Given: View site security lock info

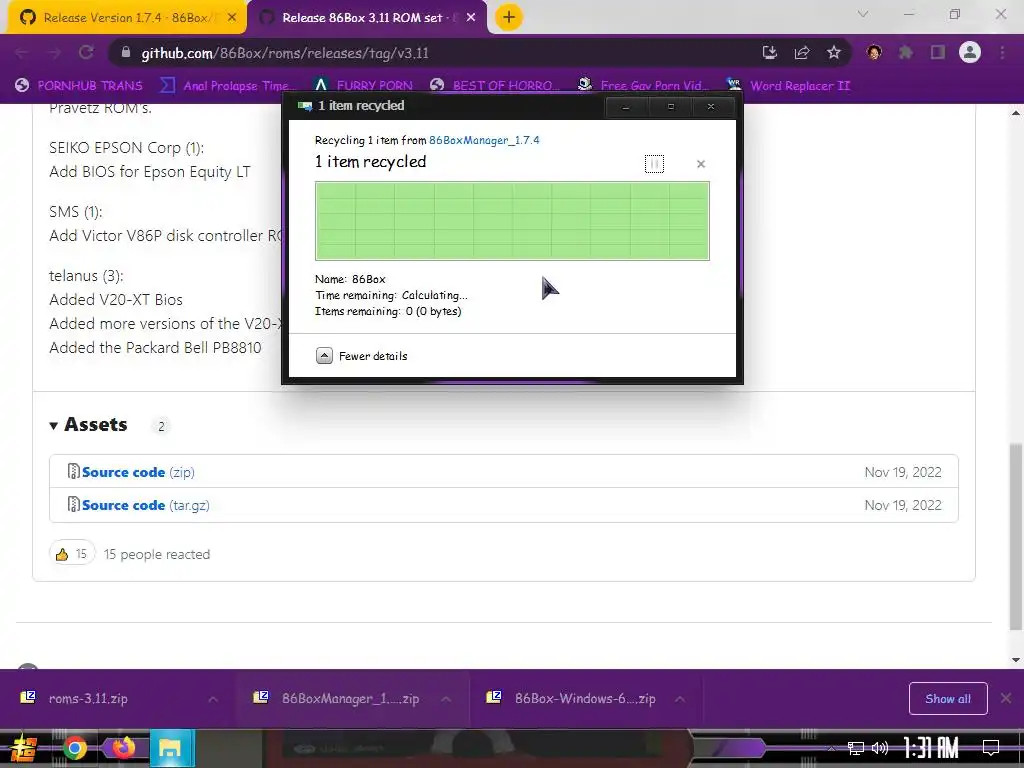Looking at the screenshot, I should coord(126,53).
